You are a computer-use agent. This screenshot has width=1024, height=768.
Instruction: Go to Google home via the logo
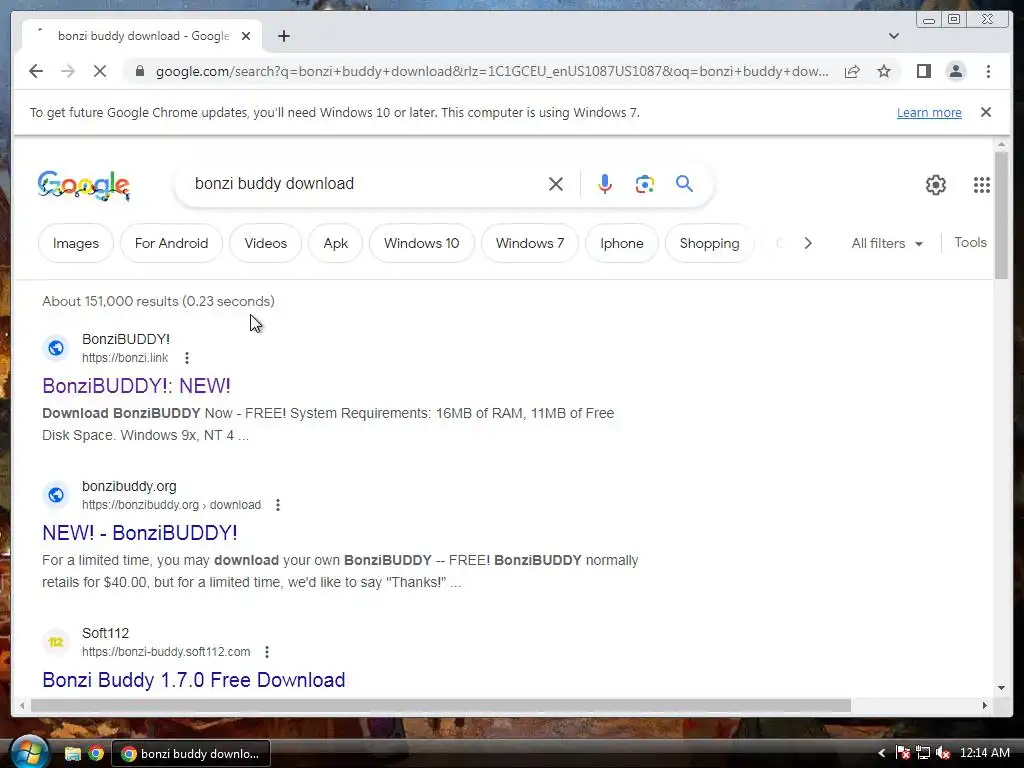[x=84, y=185]
